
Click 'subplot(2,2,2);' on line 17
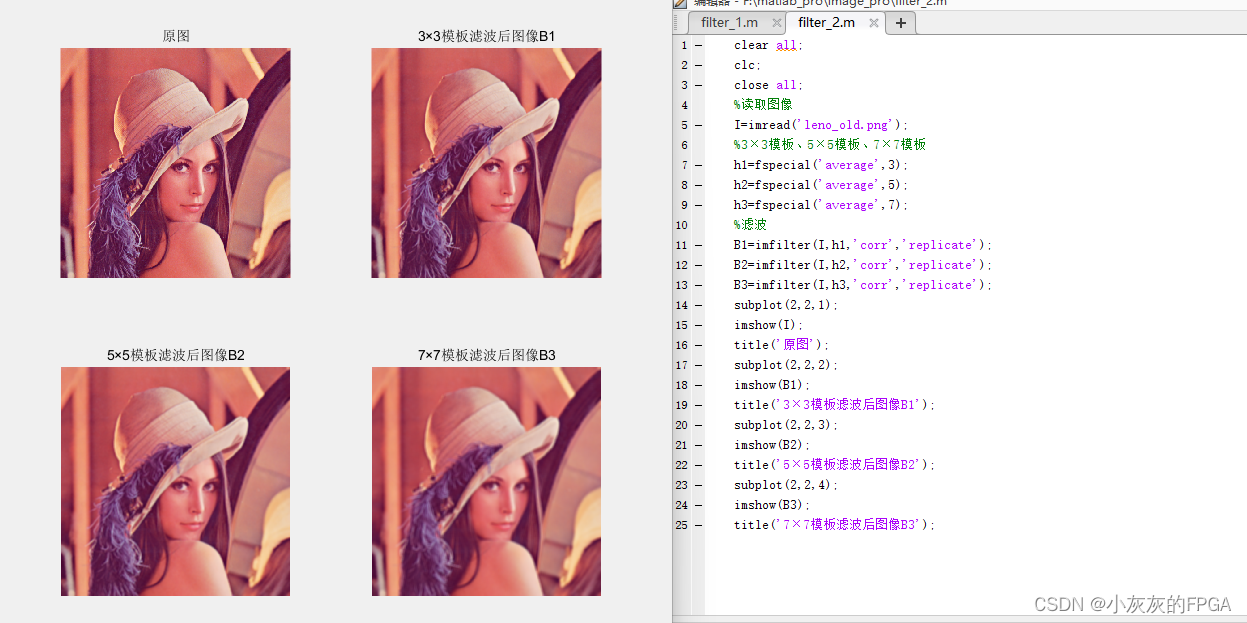point(786,365)
